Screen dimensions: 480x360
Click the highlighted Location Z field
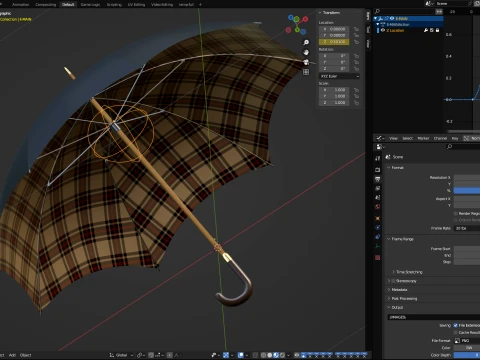pos(334,42)
